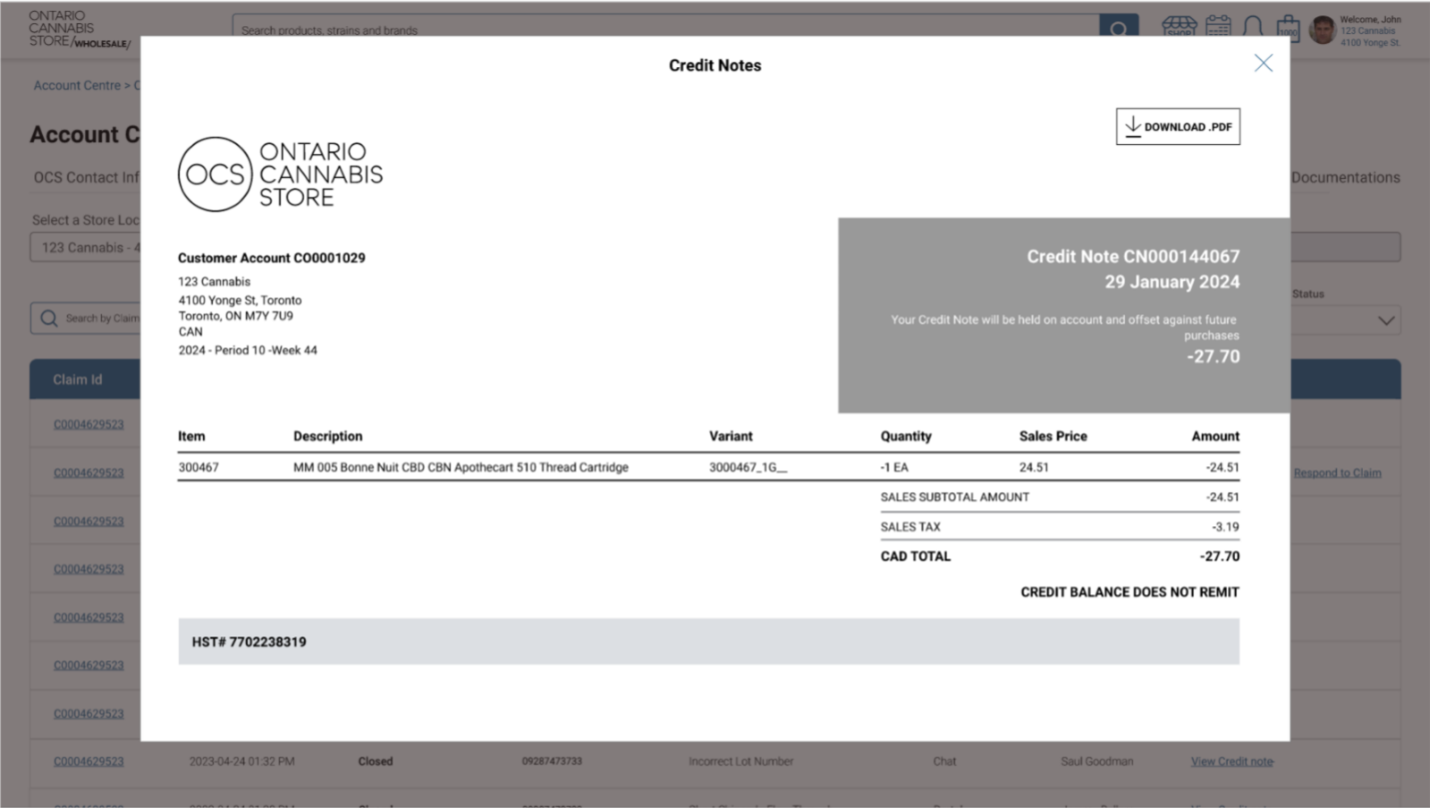Click the Ontario Cannabis Store Wholesale logo
This screenshot has width=1430, height=812.
[x=79, y=29]
